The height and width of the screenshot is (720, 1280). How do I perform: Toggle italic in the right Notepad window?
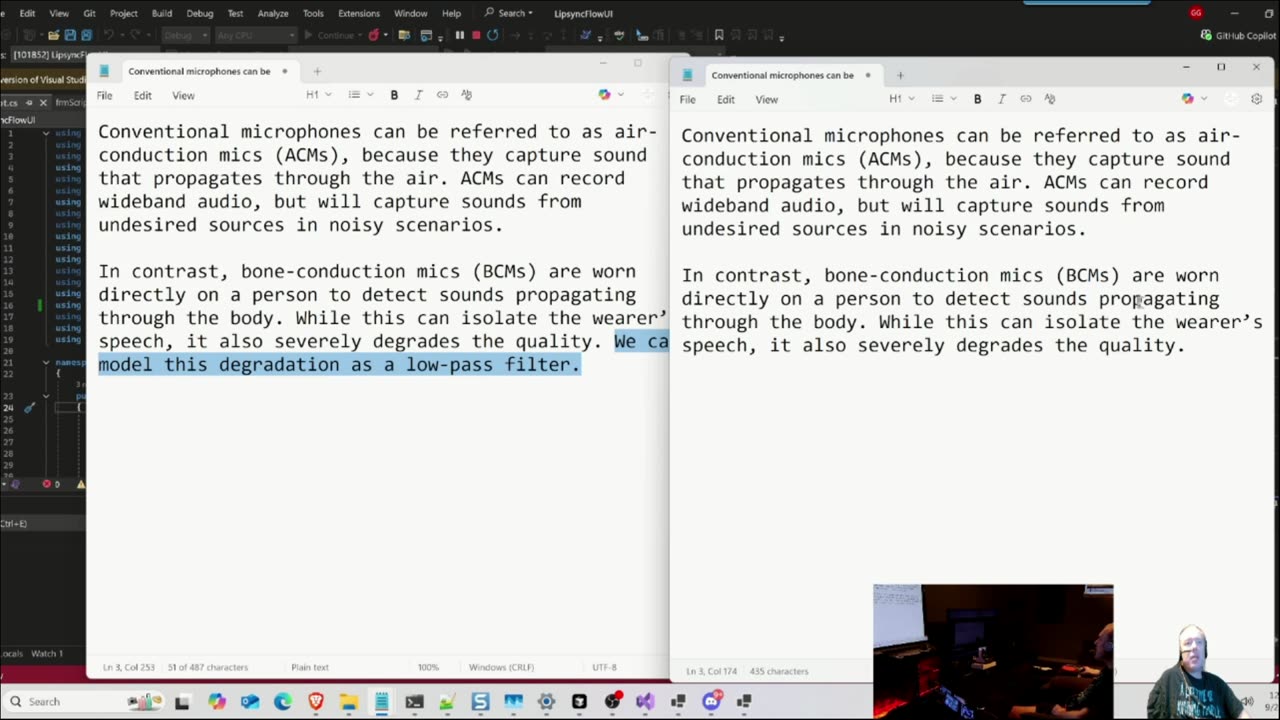point(1001,99)
